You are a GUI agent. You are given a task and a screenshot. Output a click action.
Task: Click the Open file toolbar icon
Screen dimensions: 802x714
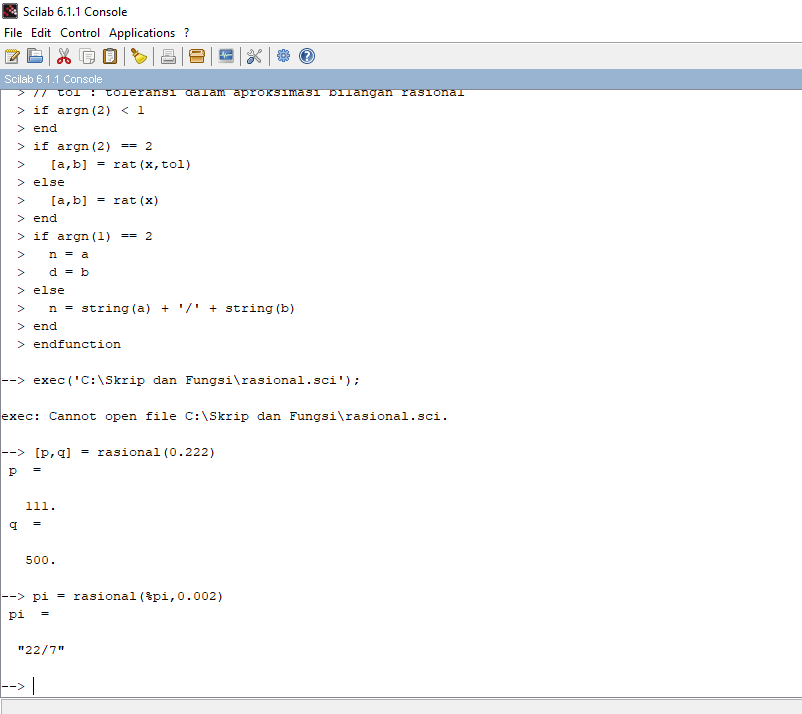pos(35,56)
